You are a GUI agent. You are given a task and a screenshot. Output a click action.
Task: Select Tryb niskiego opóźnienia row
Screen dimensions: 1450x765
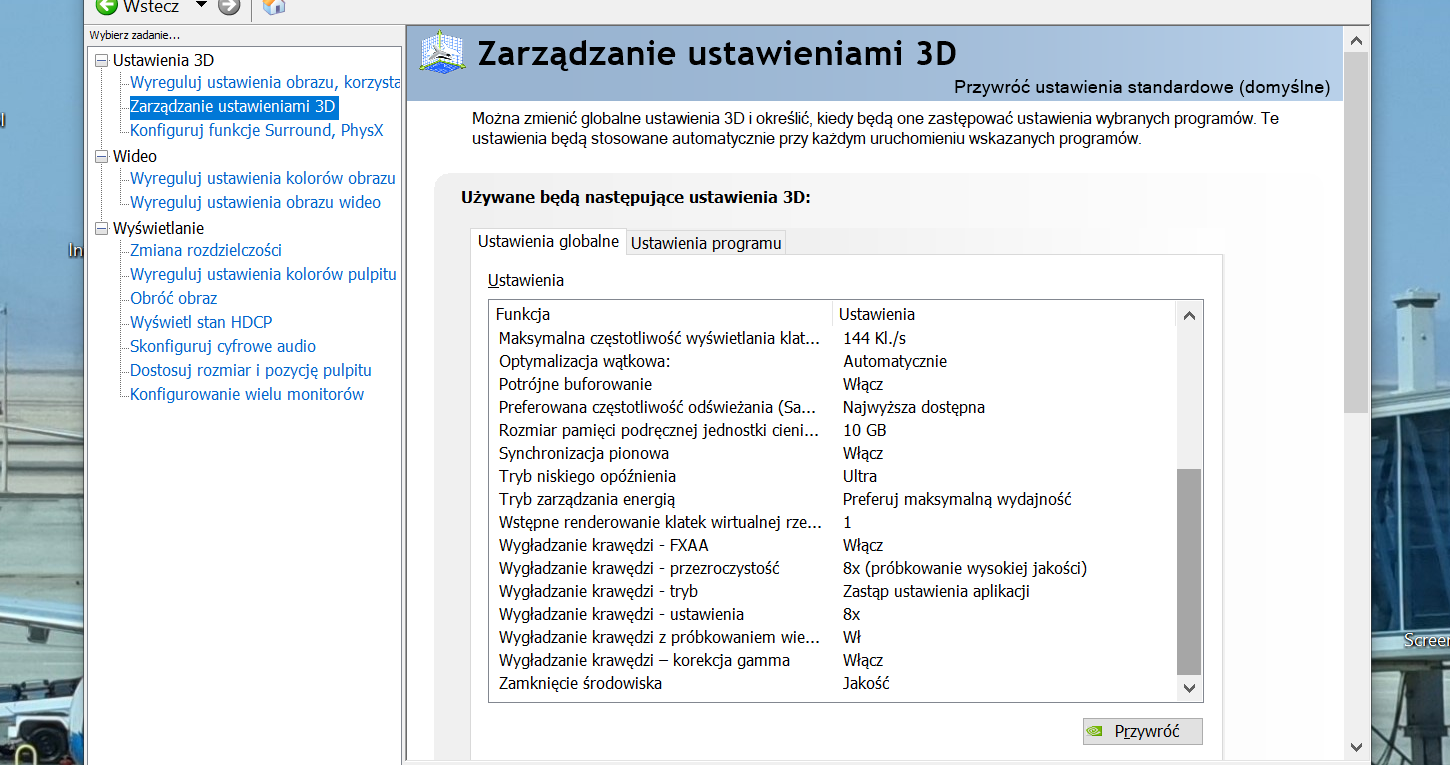tap(833, 476)
